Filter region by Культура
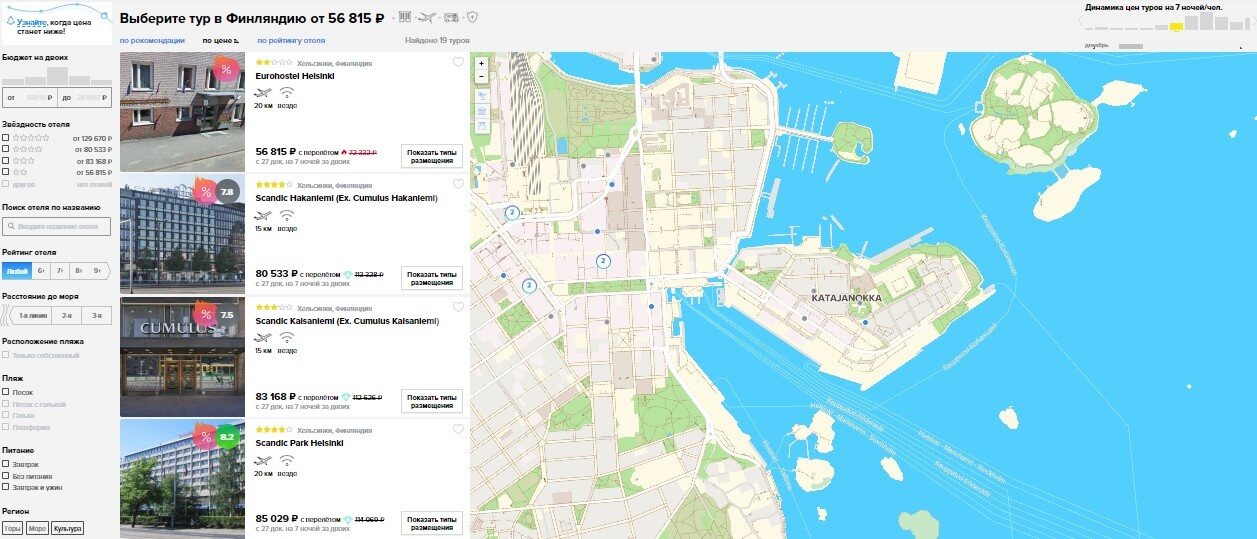 click(x=68, y=528)
